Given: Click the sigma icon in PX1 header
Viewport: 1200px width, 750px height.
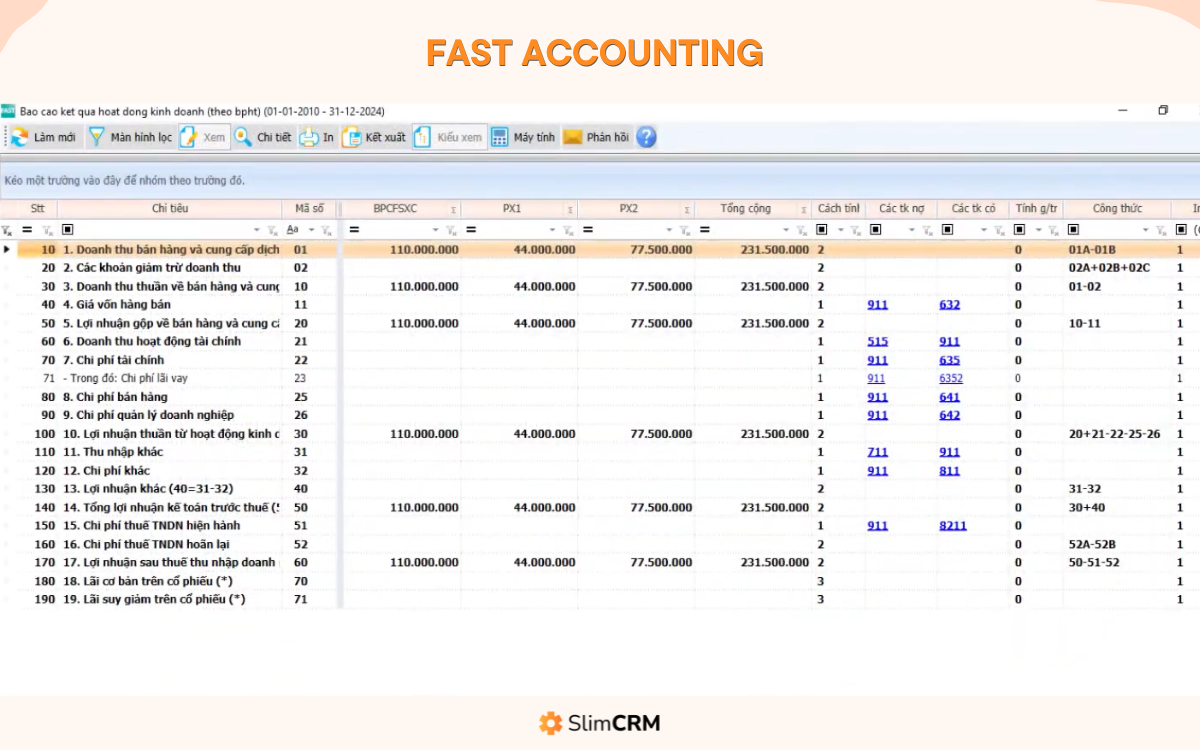Looking at the screenshot, I should click(x=570, y=209).
